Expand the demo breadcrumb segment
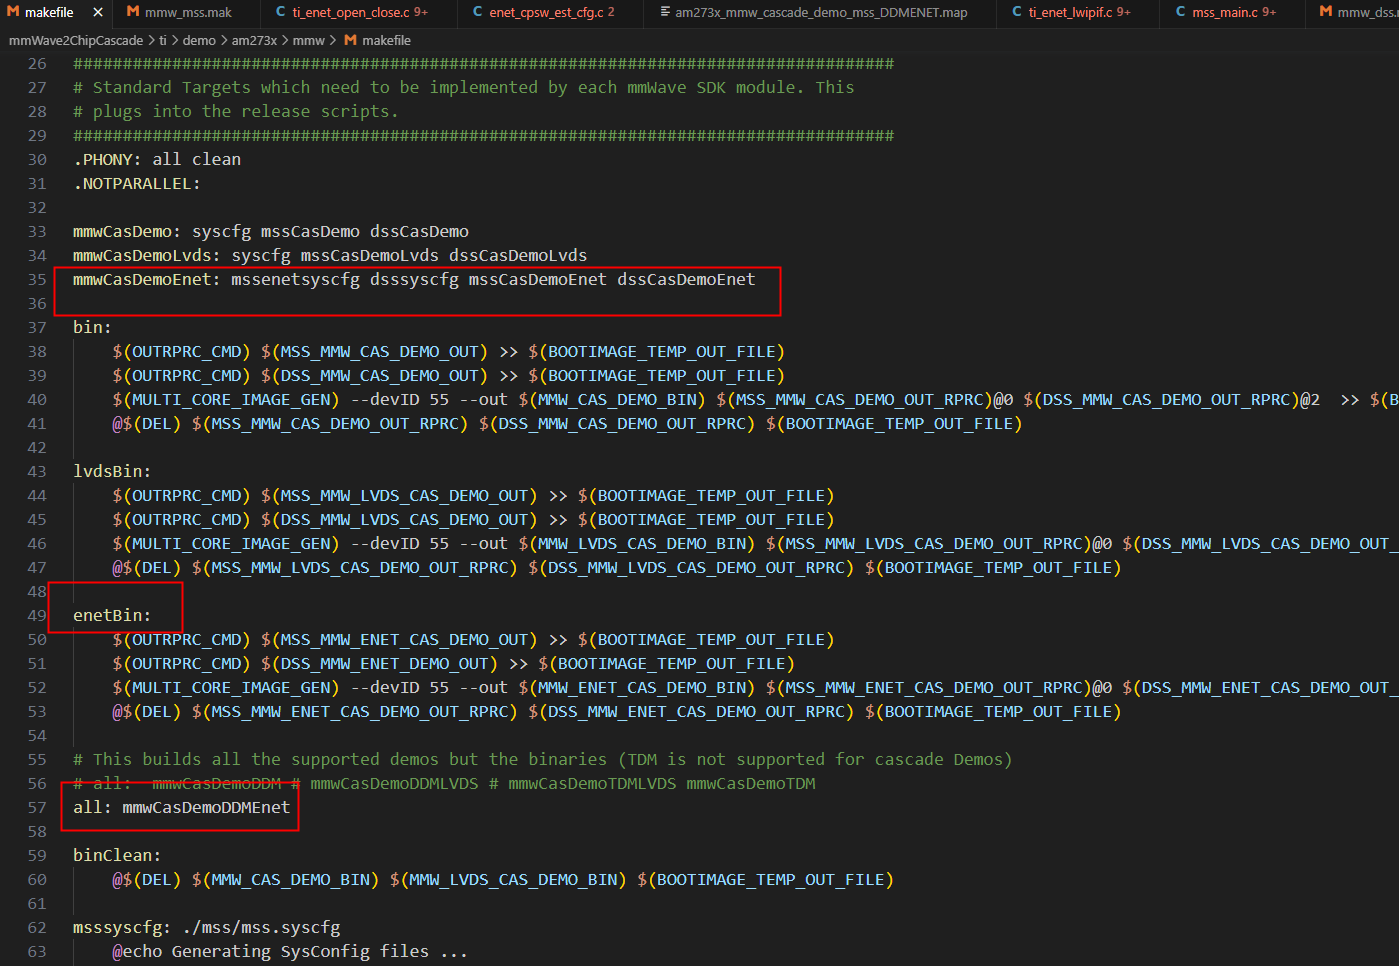1399x966 pixels. pos(199,40)
